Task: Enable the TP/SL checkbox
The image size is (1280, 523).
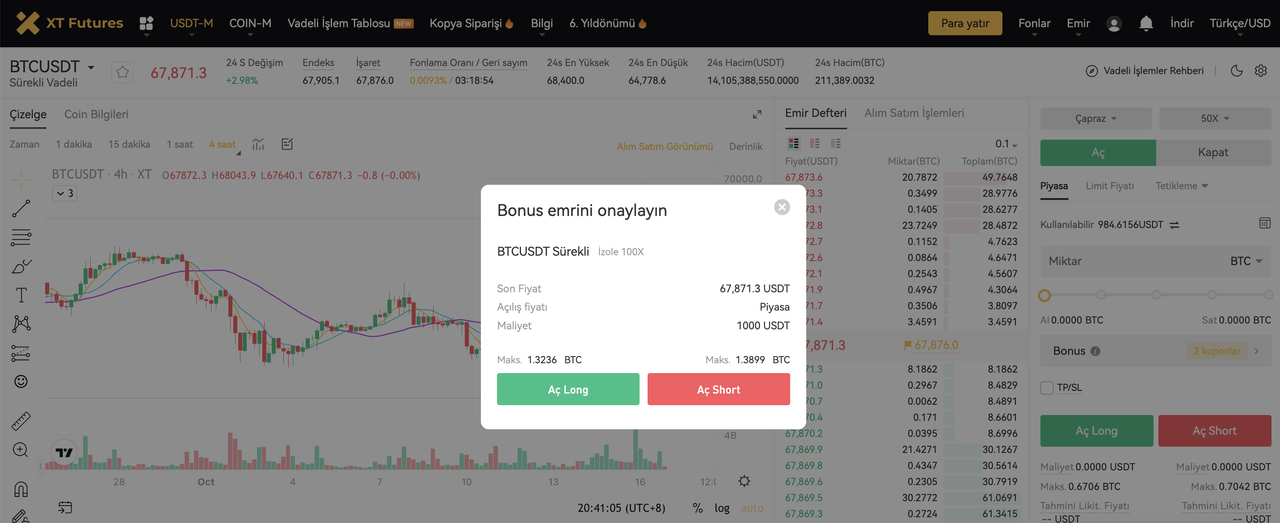Action: point(1047,388)
